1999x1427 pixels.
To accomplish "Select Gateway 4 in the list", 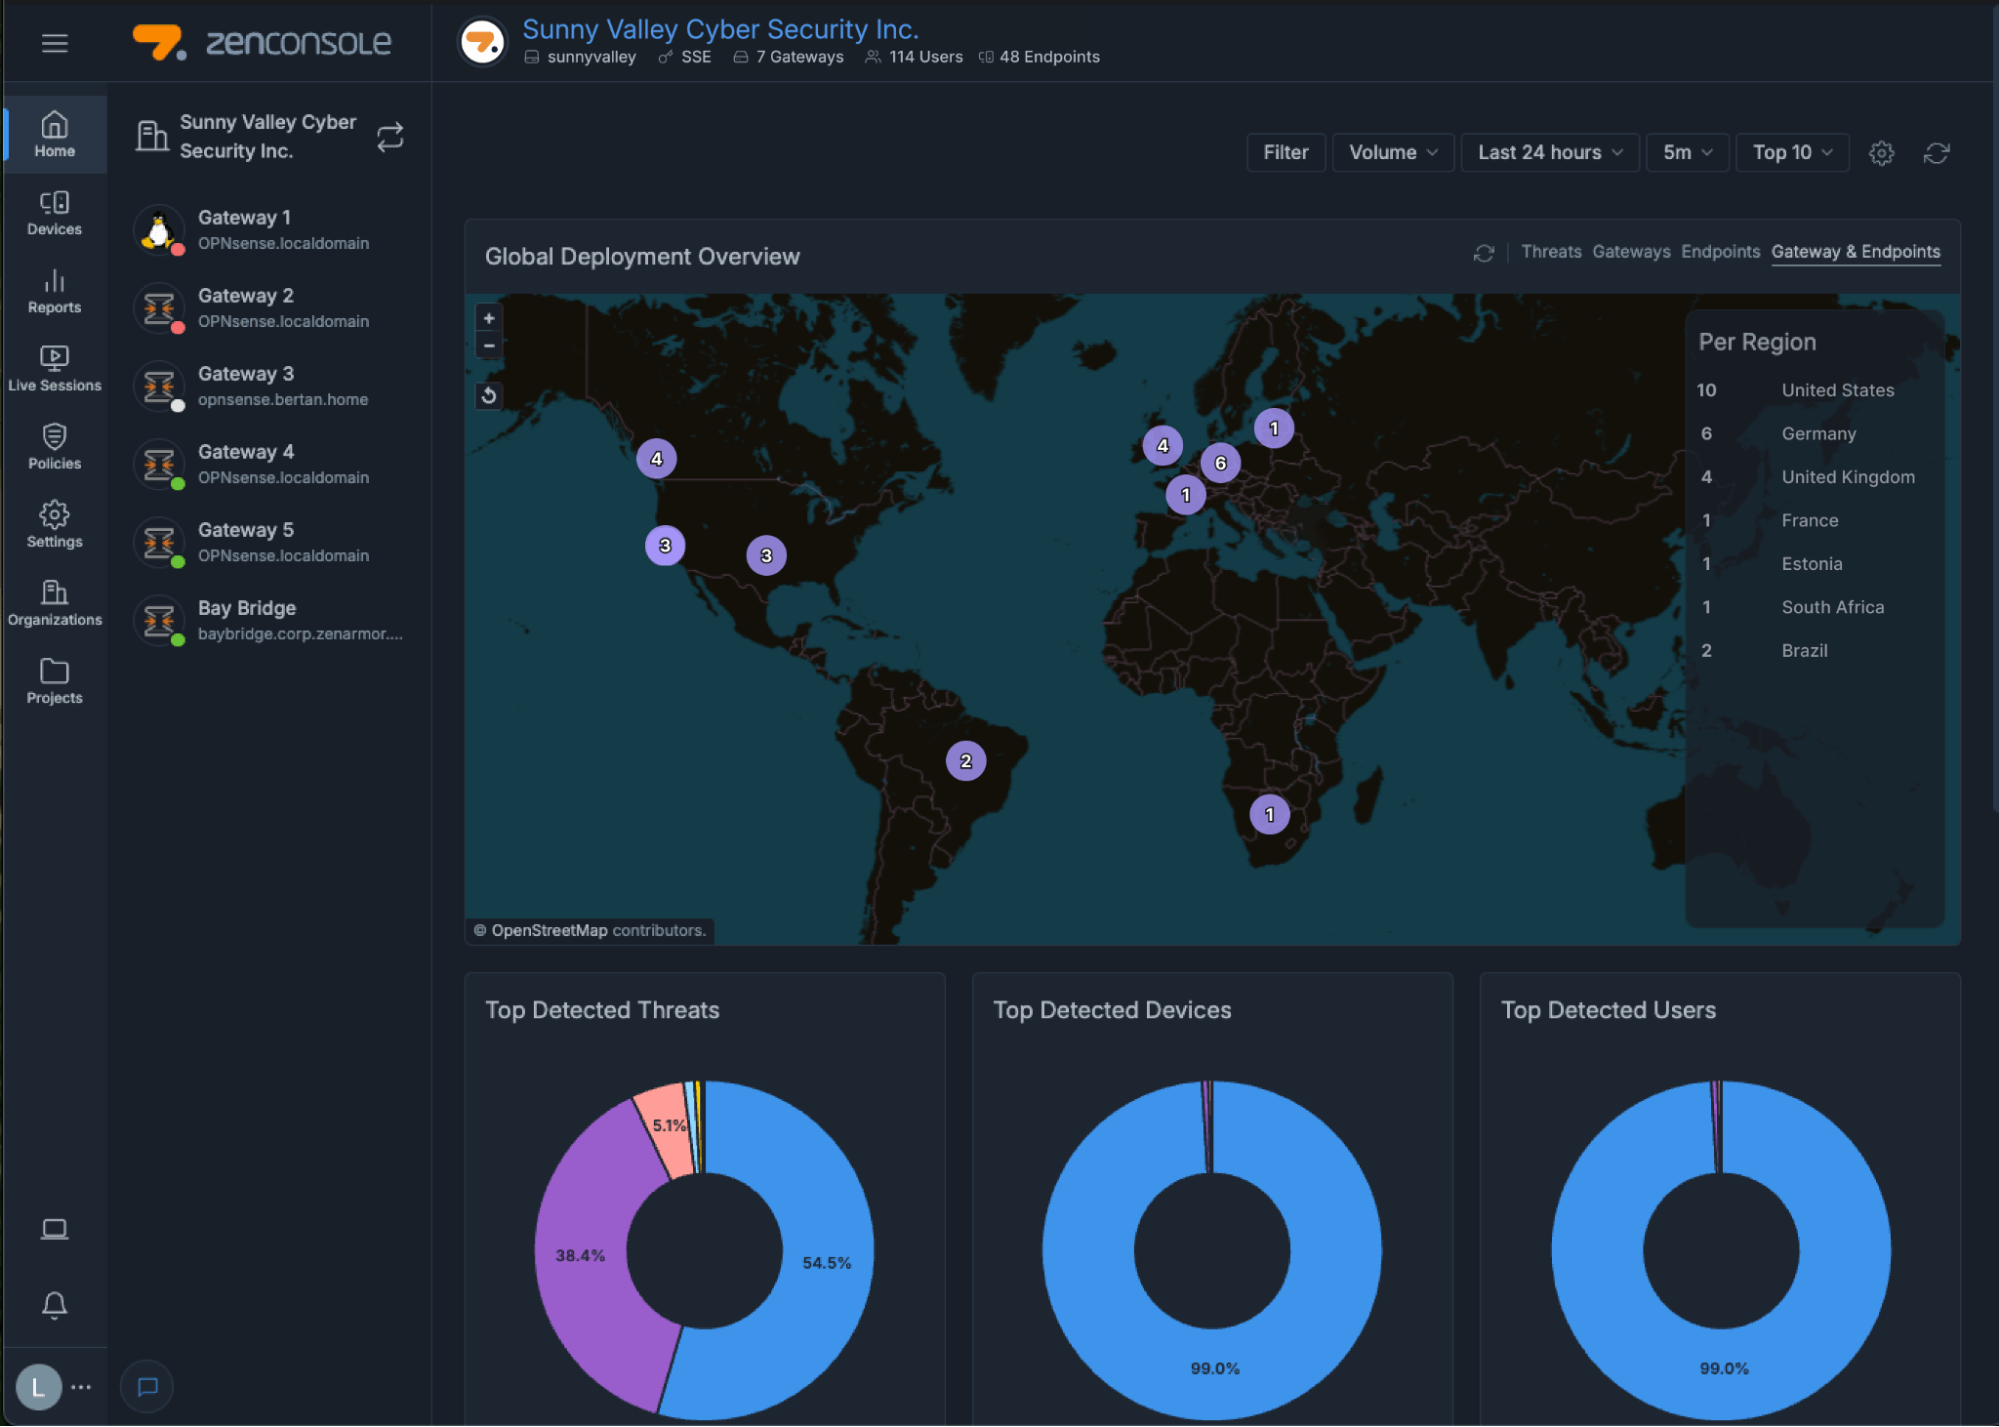I will coord(270,464).
